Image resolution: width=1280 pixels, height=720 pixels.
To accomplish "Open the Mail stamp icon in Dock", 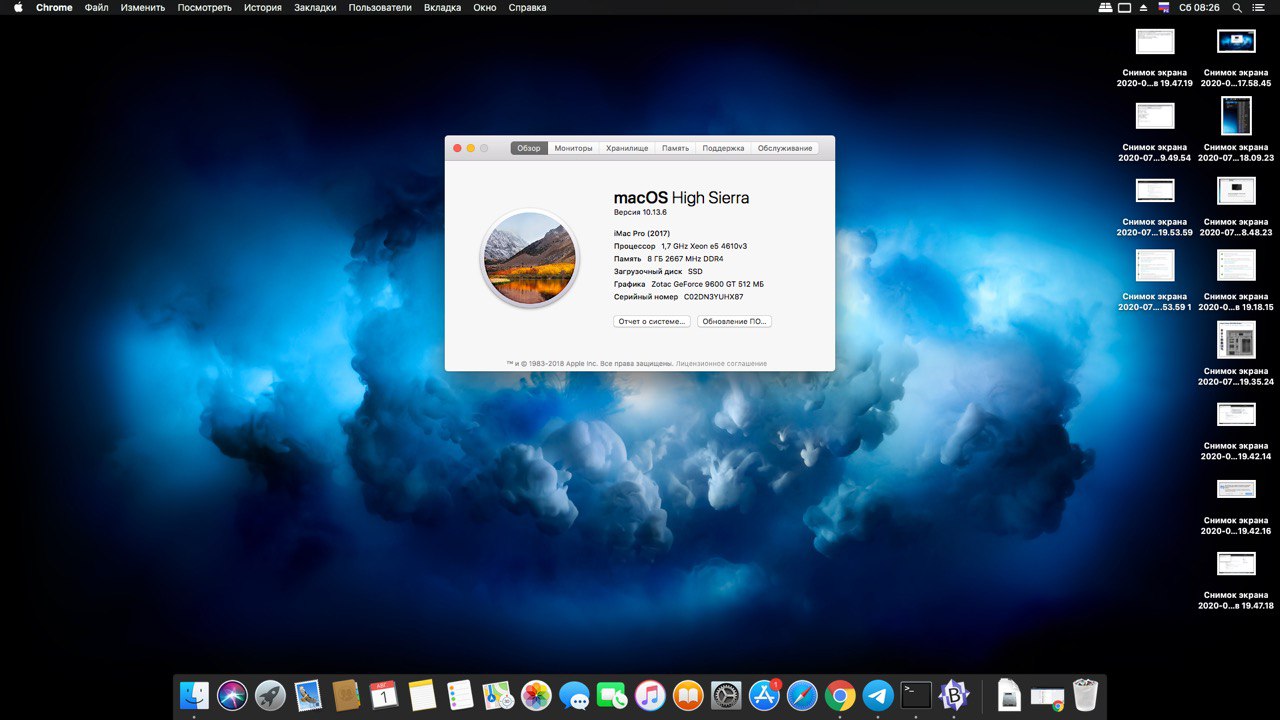I will tap(308, 695).
